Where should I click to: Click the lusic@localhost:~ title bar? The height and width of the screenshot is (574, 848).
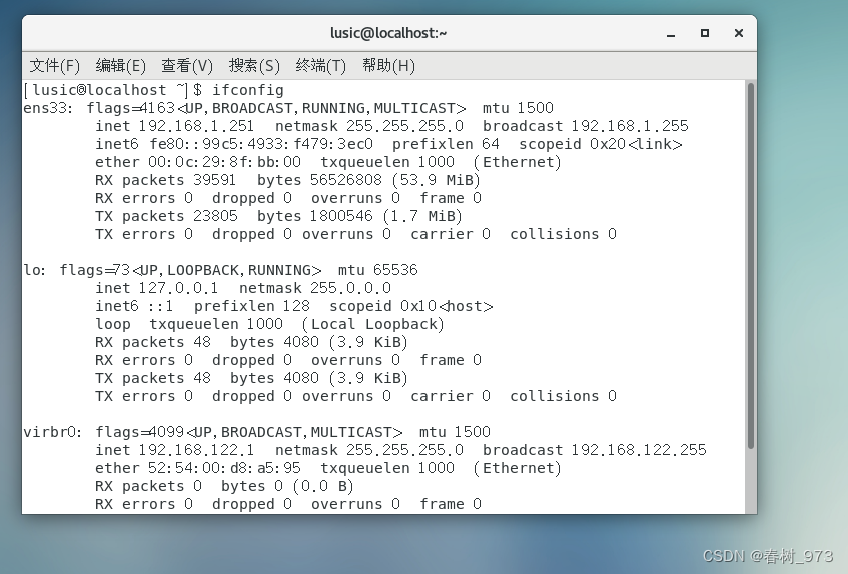coord(389,34)
